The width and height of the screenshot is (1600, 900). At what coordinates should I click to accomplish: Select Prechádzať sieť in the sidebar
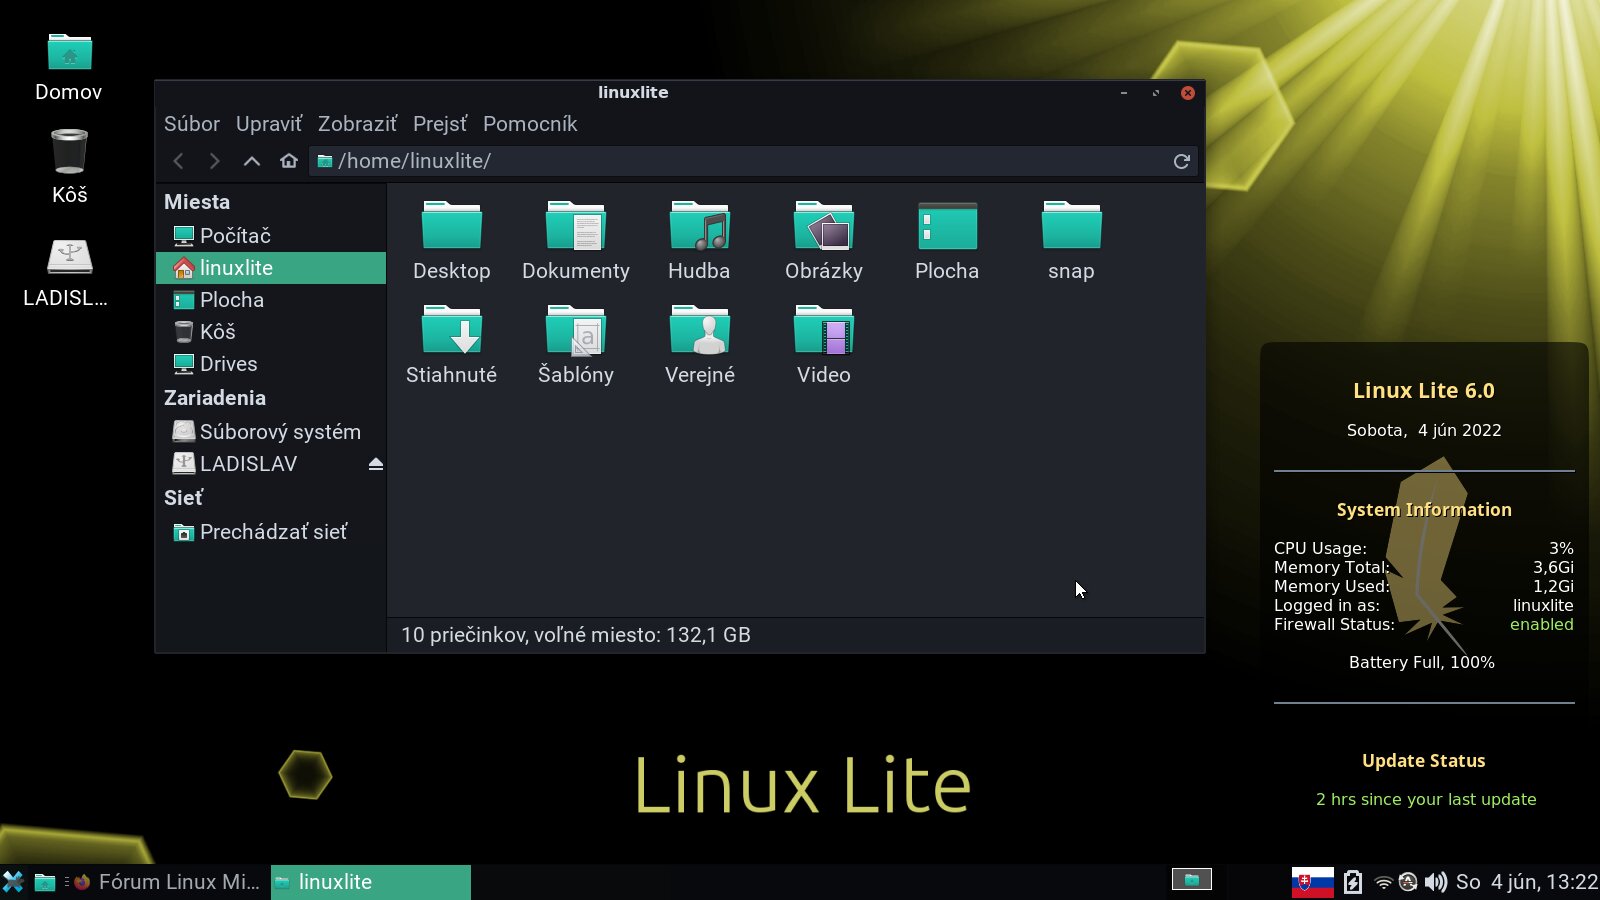pos(272,532)
